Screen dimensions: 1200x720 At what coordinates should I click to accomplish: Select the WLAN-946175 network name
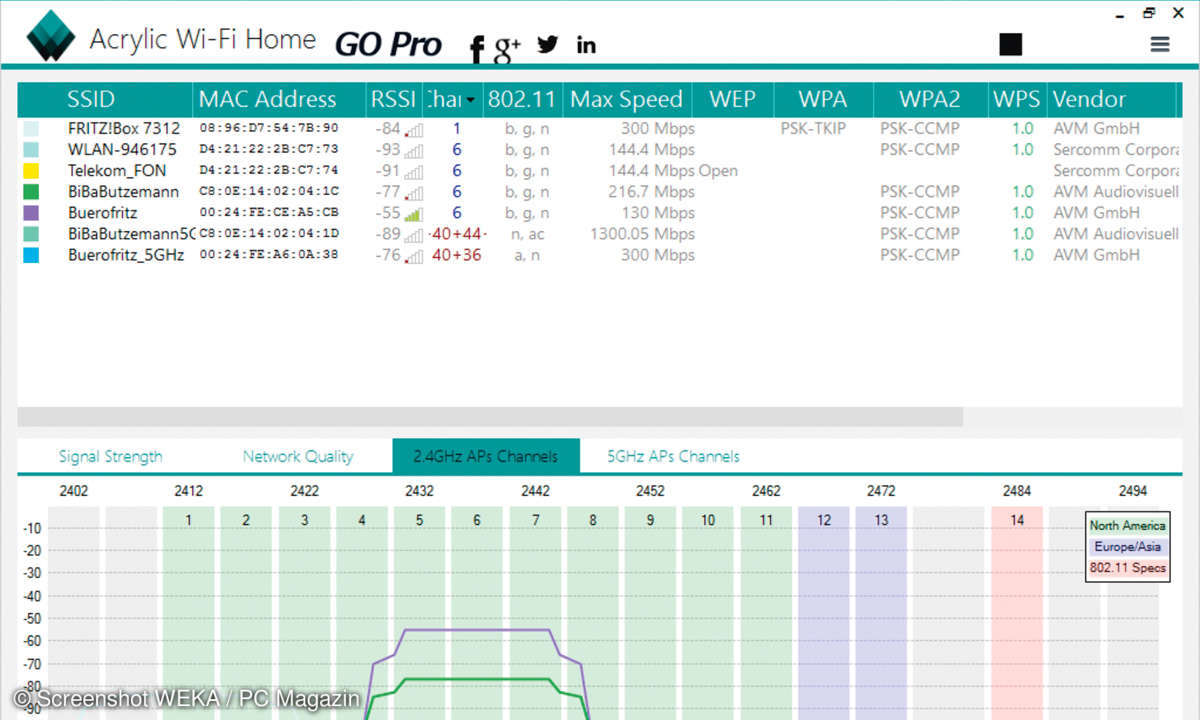pos(122,150)
